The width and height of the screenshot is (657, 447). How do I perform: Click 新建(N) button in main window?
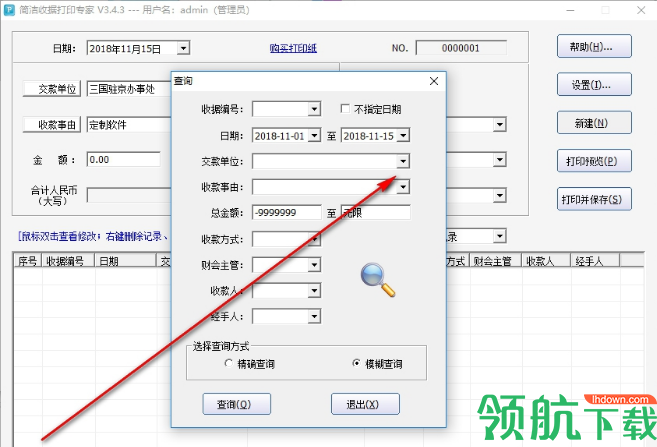pos(594,122)
